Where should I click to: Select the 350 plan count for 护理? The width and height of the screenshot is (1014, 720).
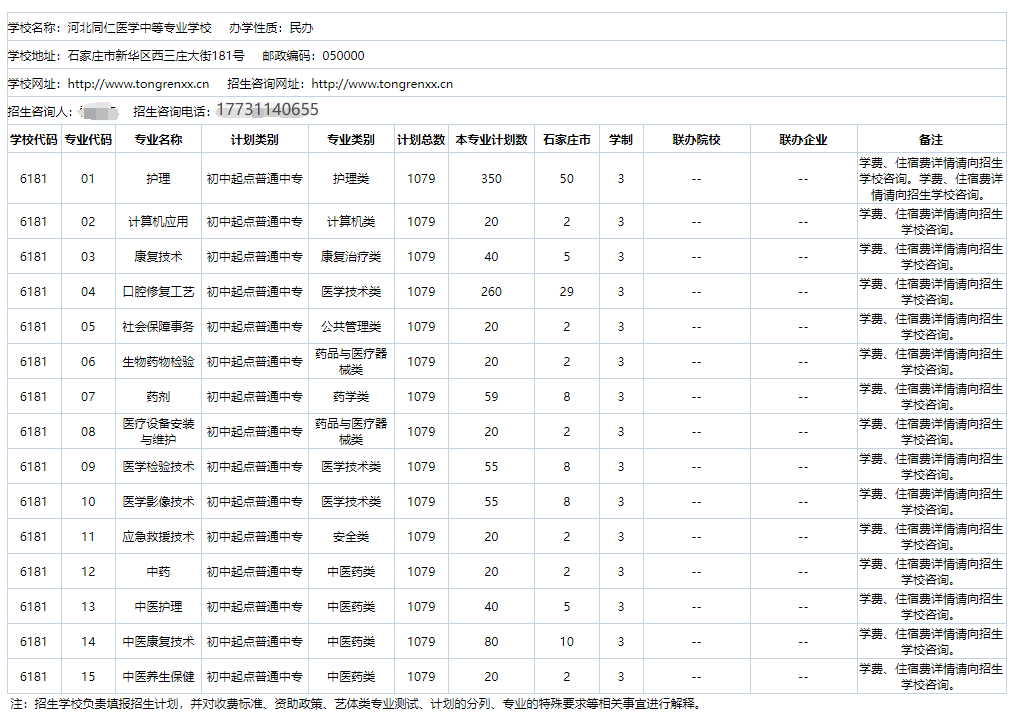point(491,178)
